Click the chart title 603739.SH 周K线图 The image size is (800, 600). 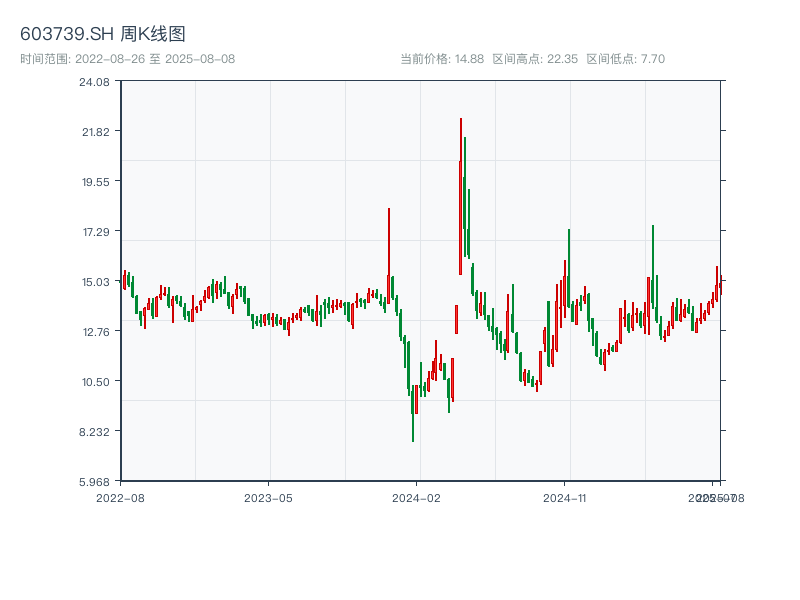pyautogui.click(x=103, y=34)
